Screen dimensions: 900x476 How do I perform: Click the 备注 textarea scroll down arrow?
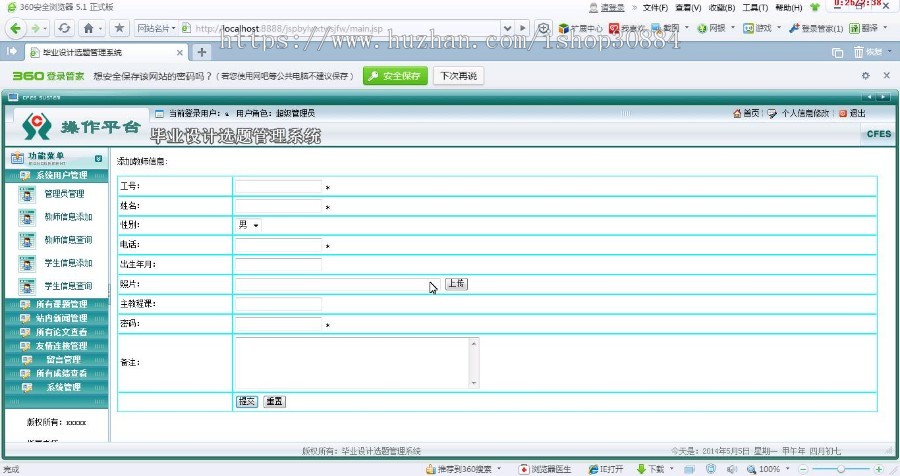pos(474,383)
